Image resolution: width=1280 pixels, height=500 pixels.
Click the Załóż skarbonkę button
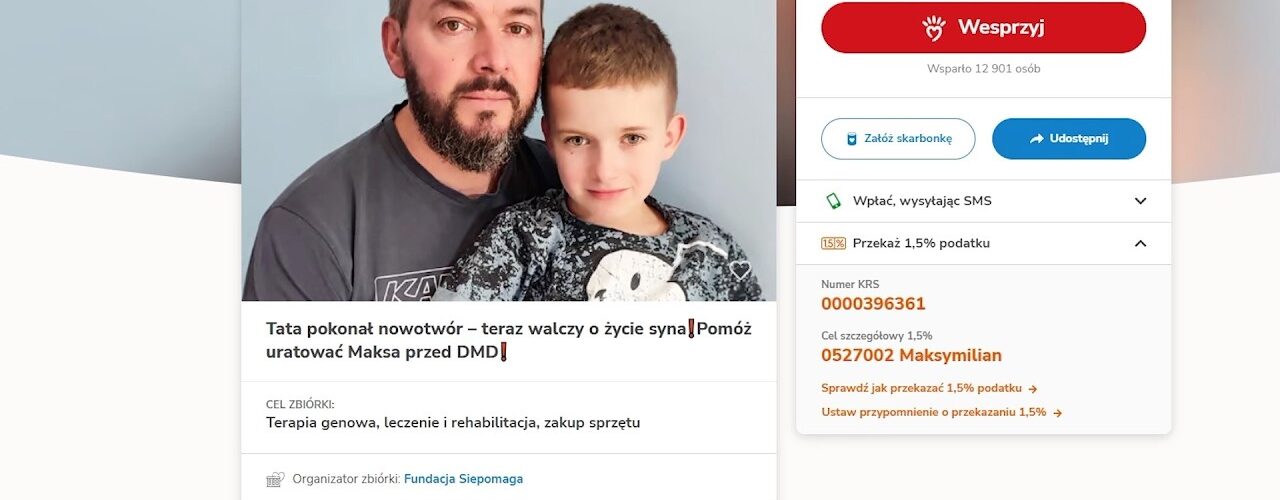pos(898,139)
